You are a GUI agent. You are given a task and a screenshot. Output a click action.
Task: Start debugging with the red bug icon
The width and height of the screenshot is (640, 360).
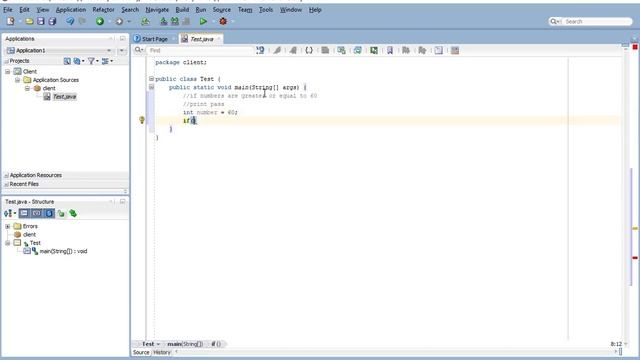pyautogui.click(x=223, y=21)
